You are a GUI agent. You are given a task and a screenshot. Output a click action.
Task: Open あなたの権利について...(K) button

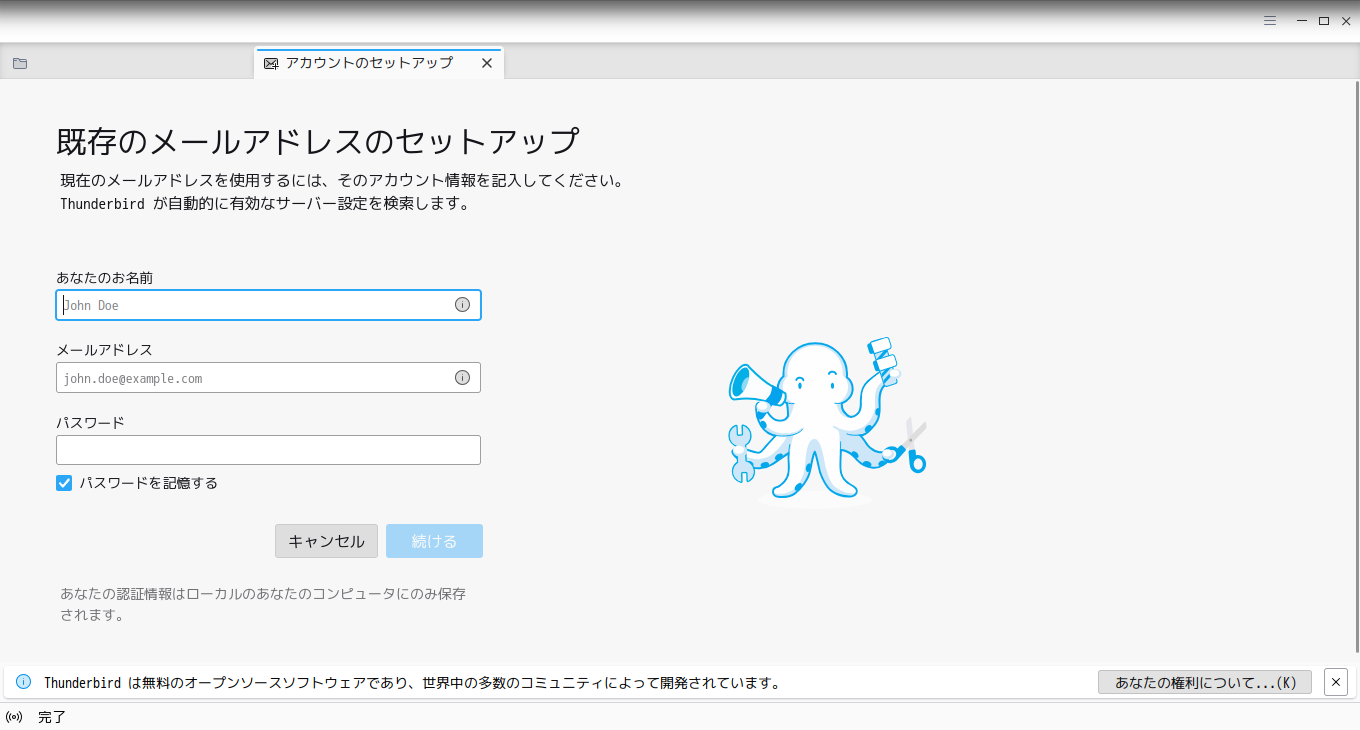(x=1205, y=682)
